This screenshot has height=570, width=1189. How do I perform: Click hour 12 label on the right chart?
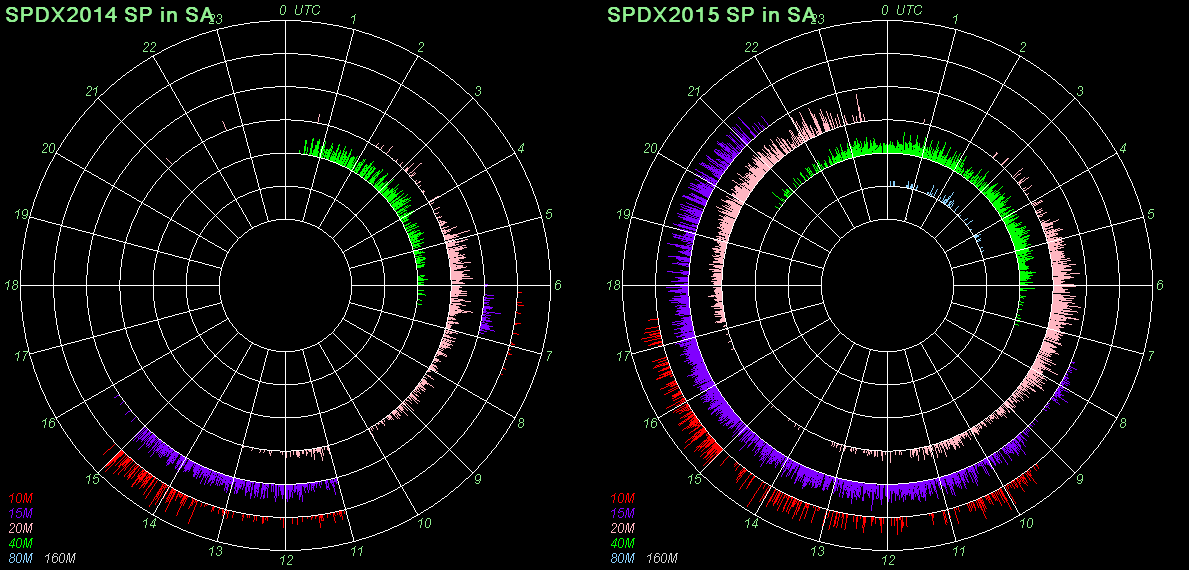coord(887,560)
